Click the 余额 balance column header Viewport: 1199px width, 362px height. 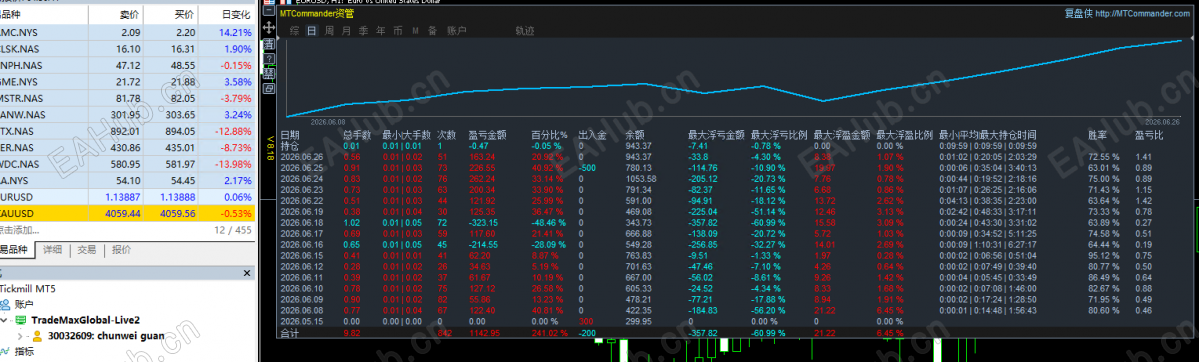tap(635, 135)
